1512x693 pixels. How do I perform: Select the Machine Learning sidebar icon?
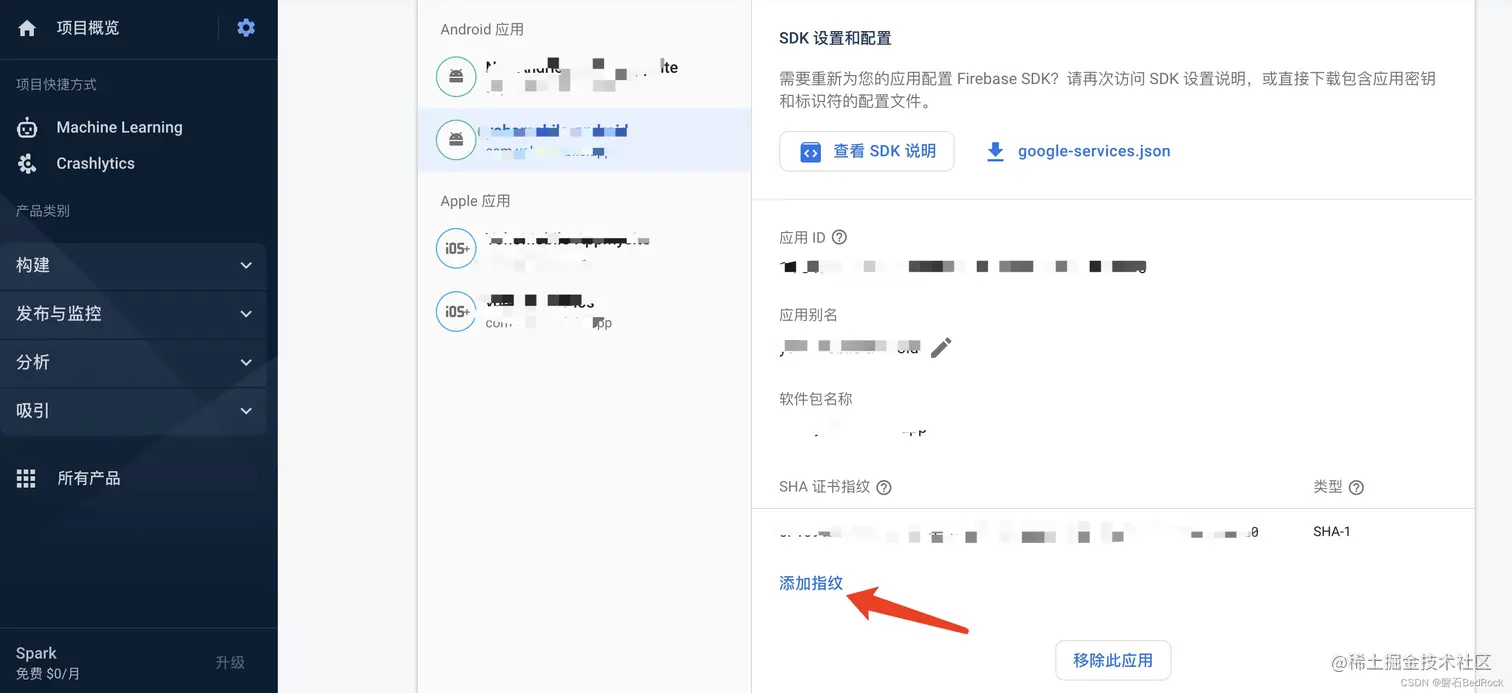pyautogui.click(x=25, y=127)
